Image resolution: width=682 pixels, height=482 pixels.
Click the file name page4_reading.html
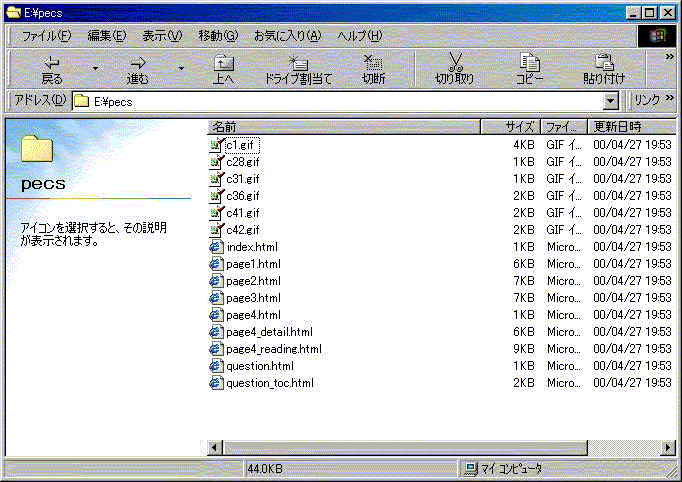[x=274, y=349]
